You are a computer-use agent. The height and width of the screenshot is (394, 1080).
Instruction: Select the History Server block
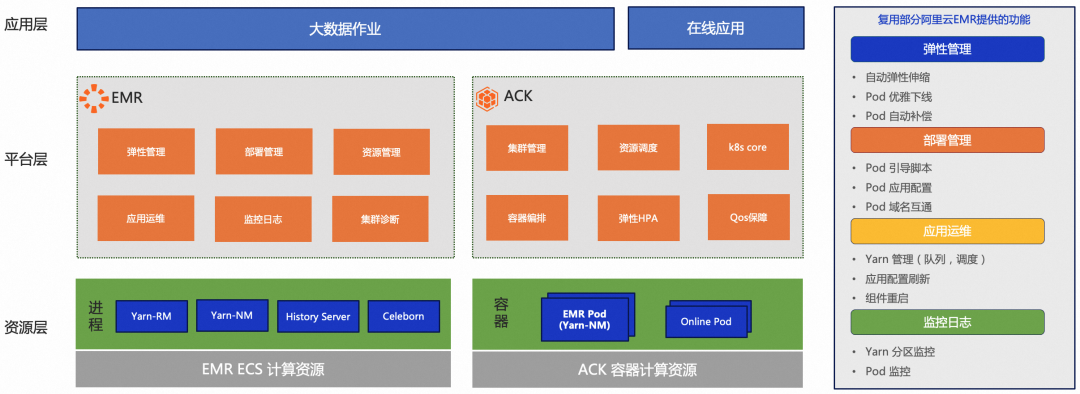[318, 316]
